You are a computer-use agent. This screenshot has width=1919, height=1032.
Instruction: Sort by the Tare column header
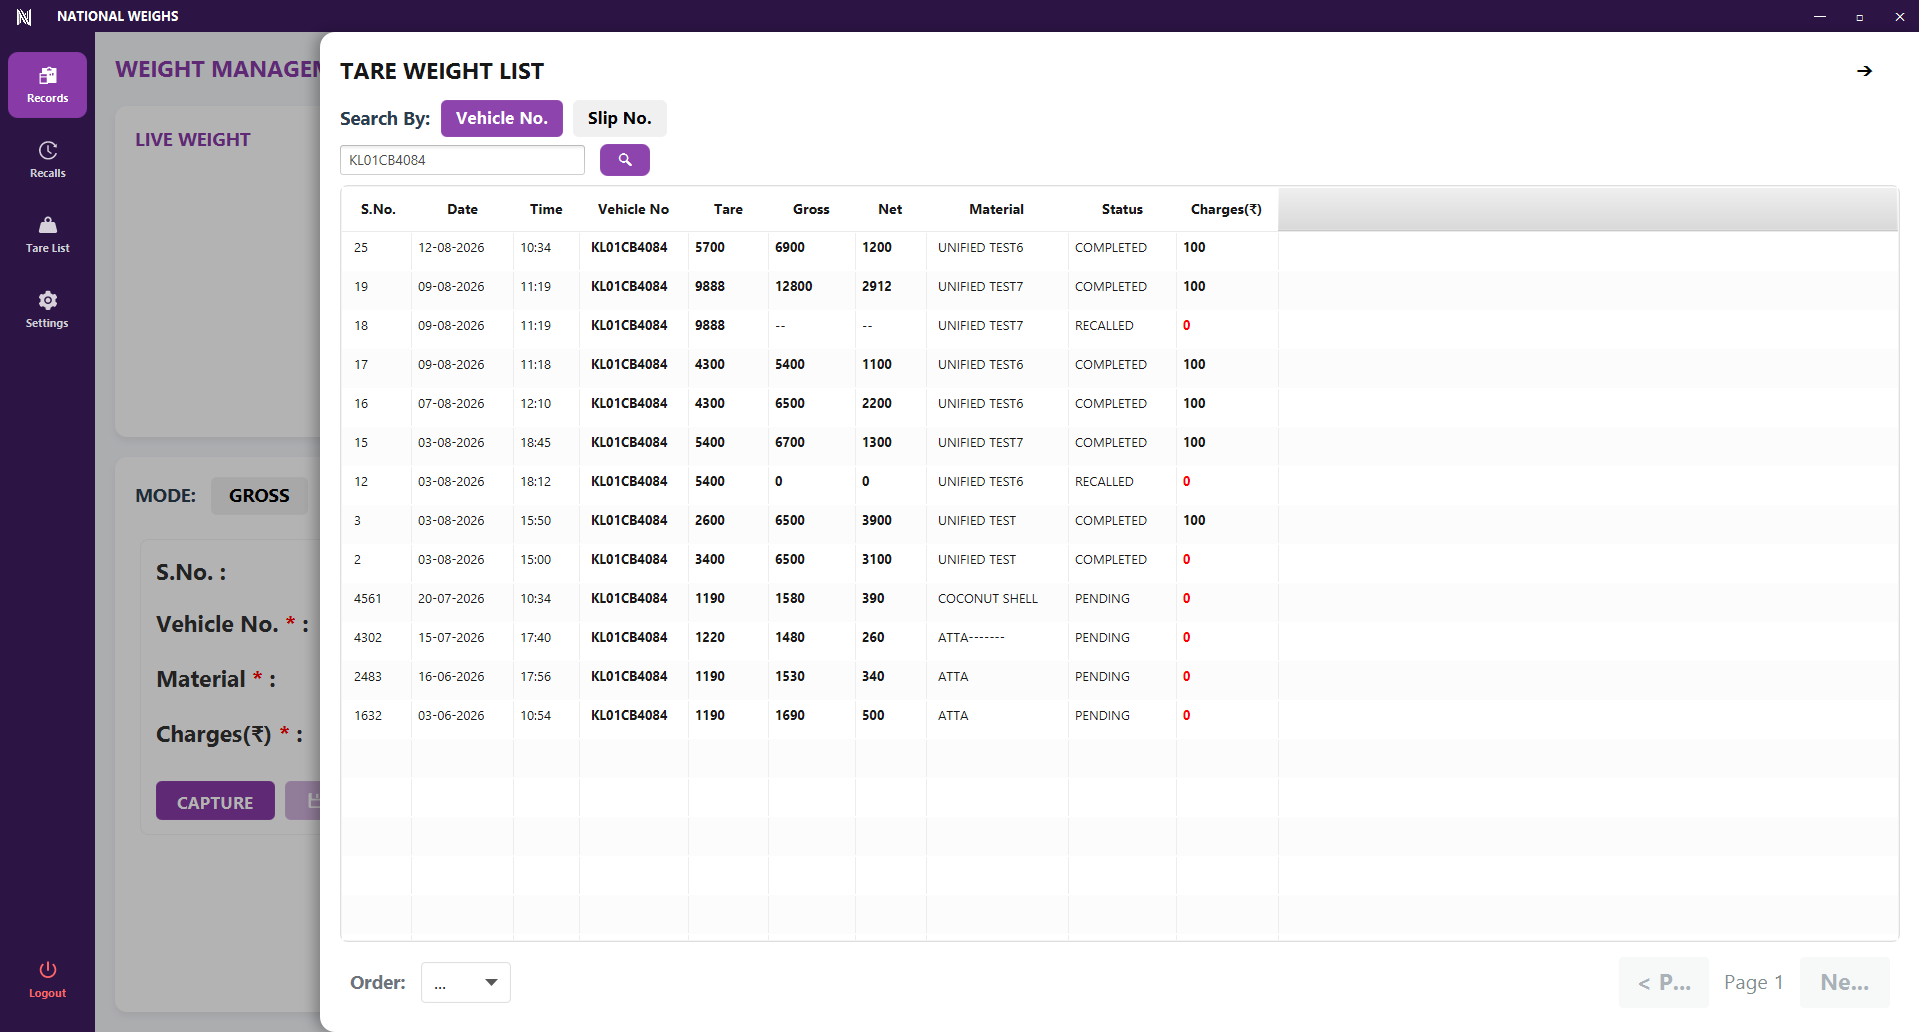point(728,209)
